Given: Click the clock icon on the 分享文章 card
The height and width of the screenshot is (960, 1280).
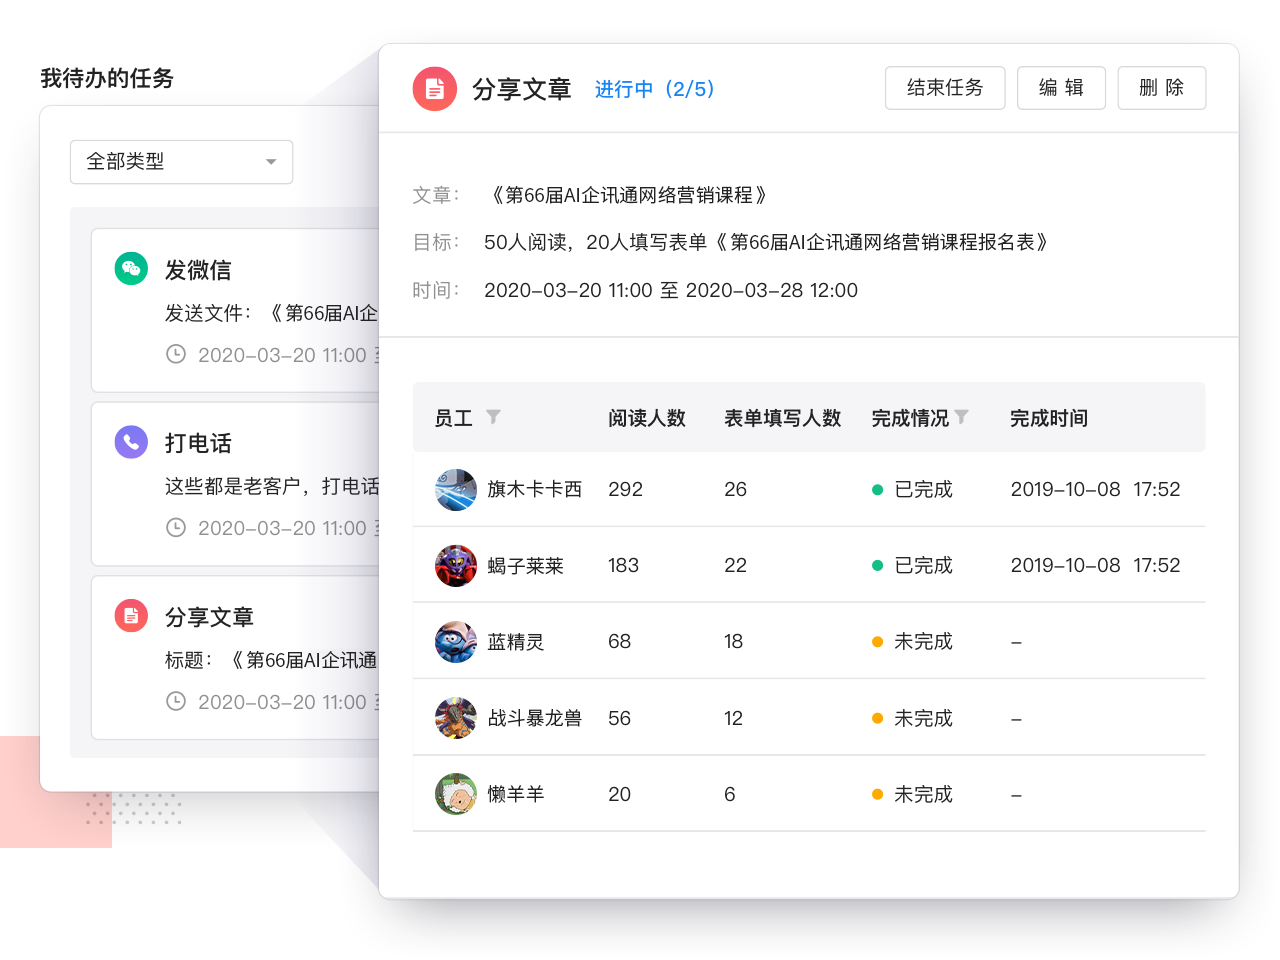Looking at the screenshot, I should click(x=176, y=702).
